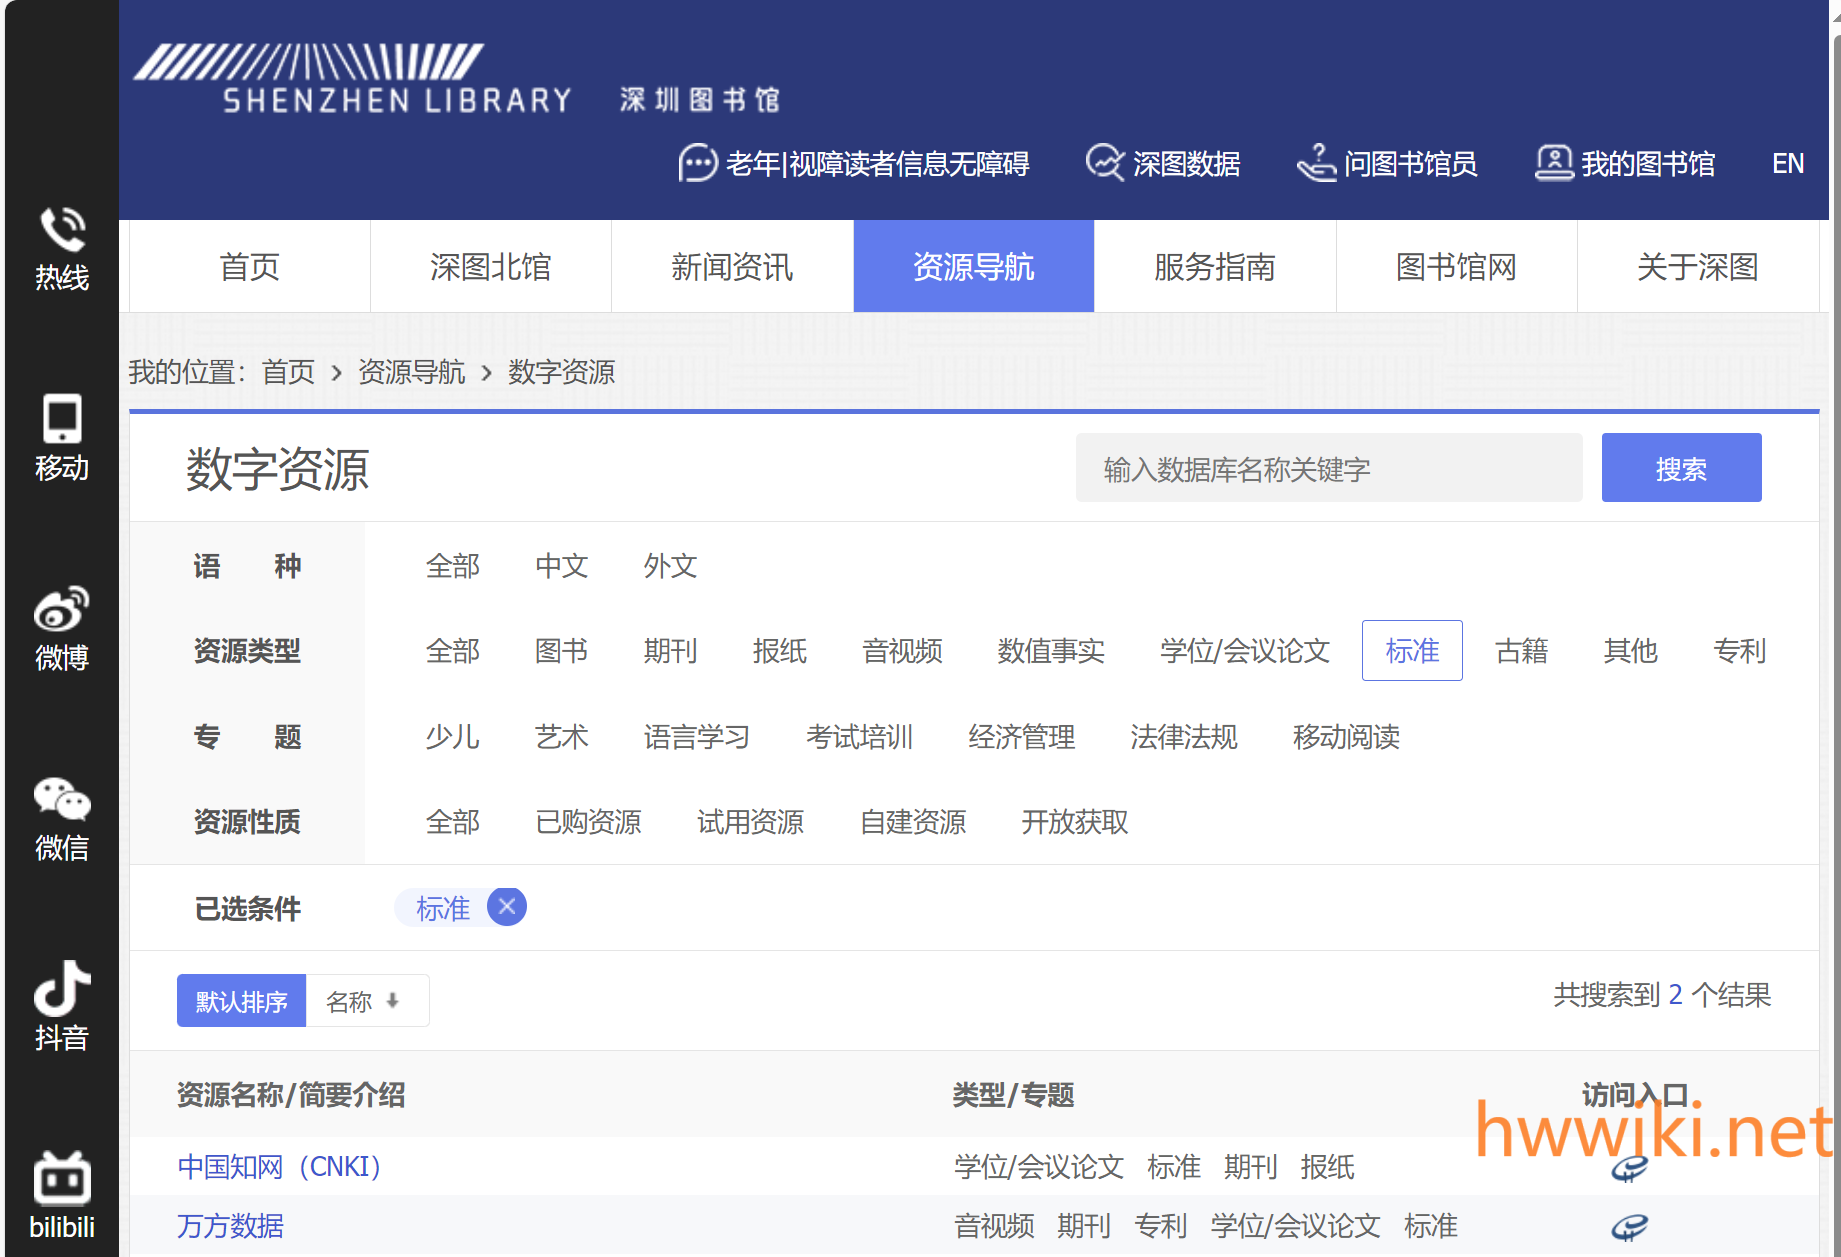Image resolution: width=1841 pixels, height=1257 pixels.
Task: Remove the selected 标准 filter tag
Action: (507, 907)
